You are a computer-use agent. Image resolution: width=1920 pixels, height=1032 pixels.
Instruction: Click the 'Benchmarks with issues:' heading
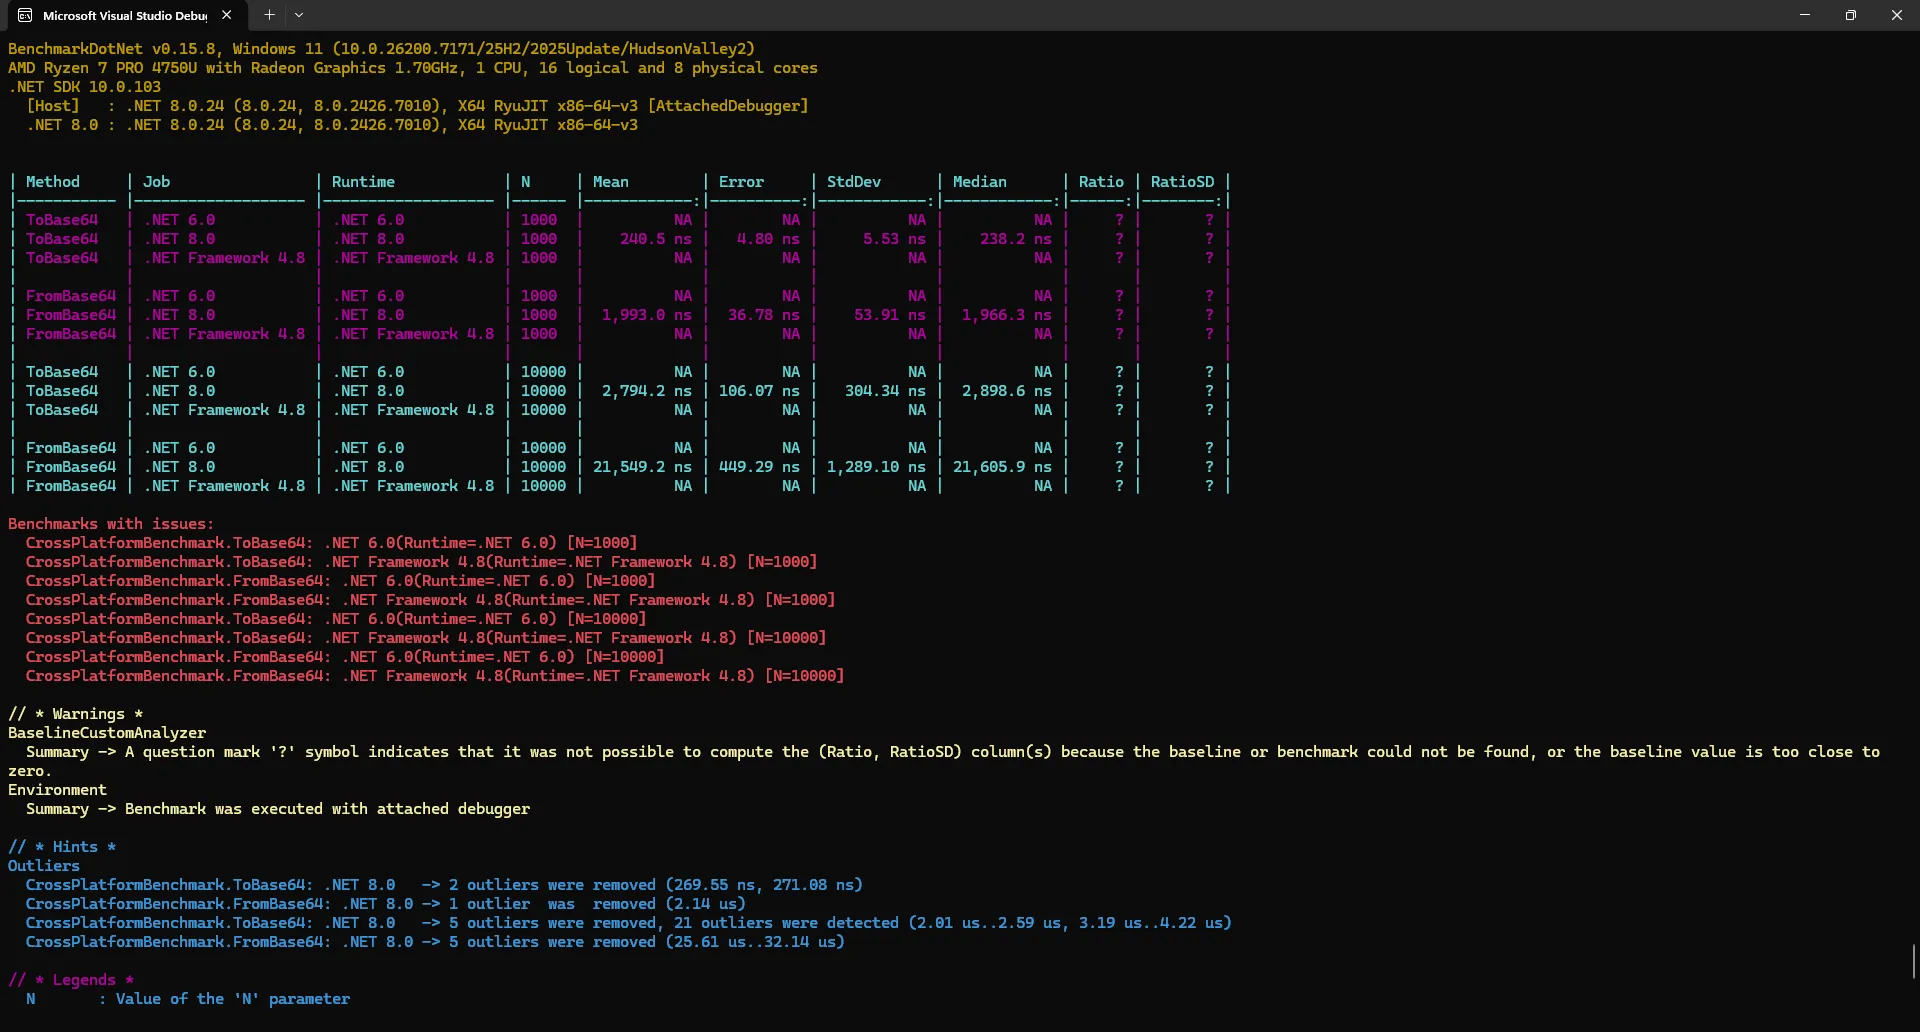pyautogui.click(x=111, y=524)
